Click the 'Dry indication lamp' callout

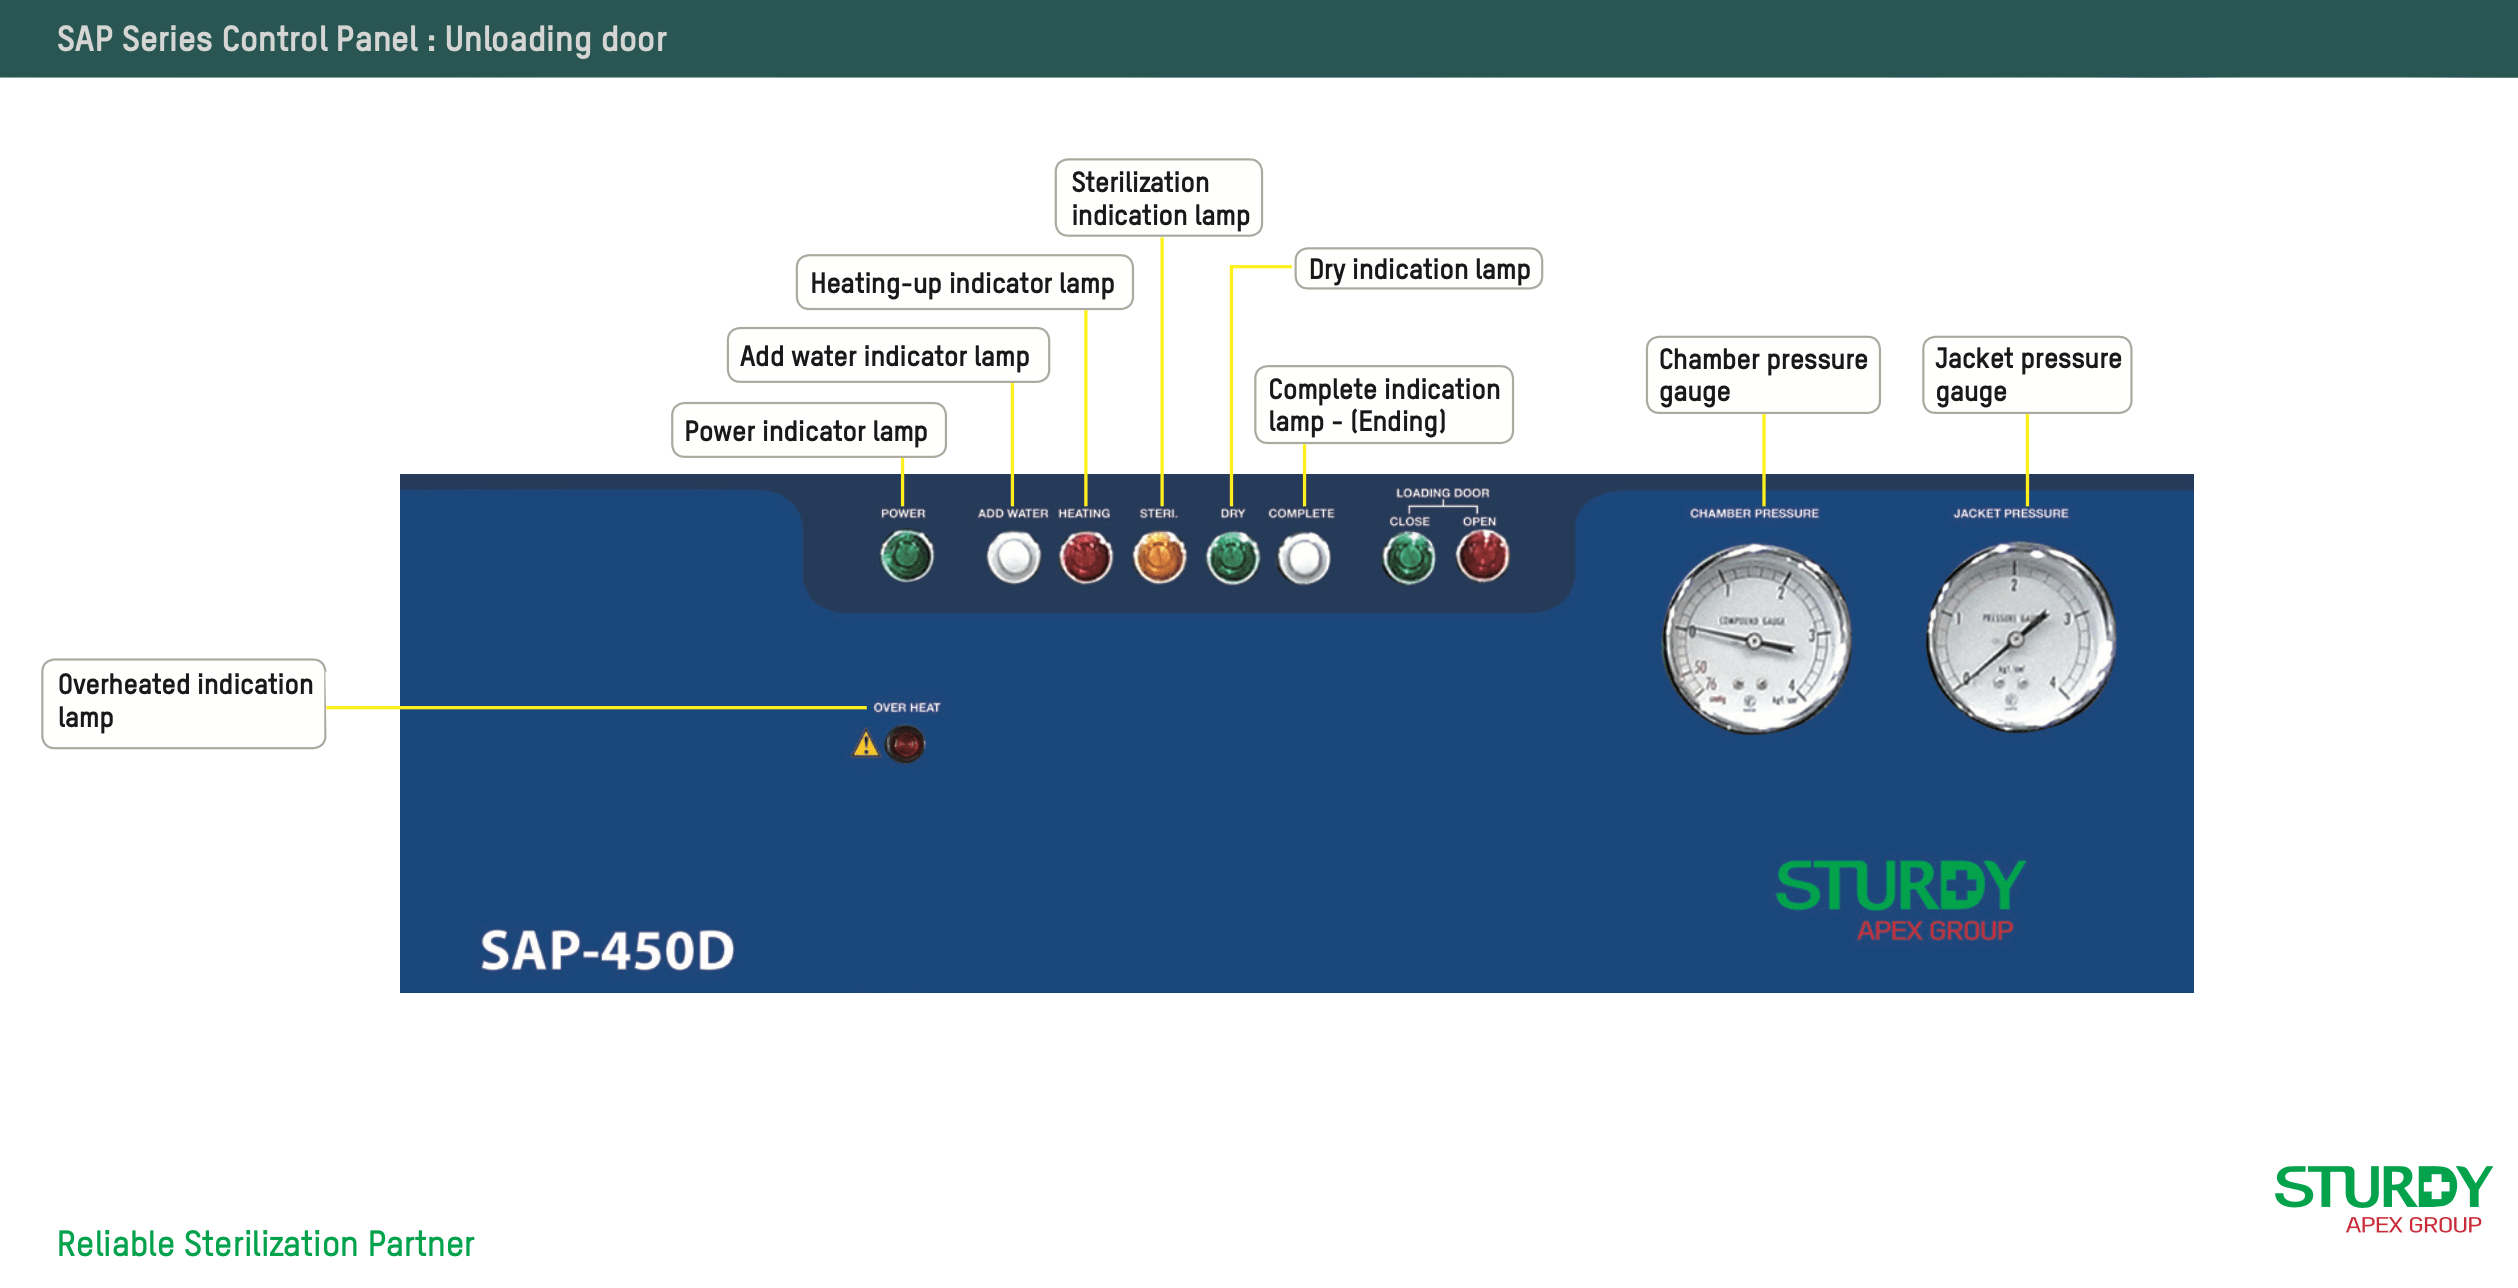pos(1419,269)
